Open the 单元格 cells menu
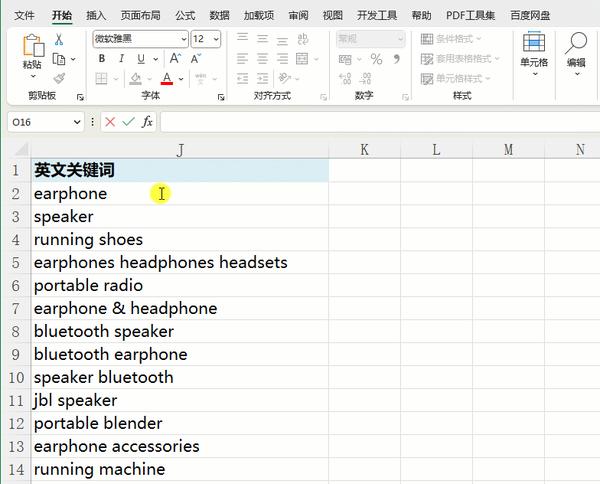The height and width of the screenshot is (484, 600). (534, 54)
